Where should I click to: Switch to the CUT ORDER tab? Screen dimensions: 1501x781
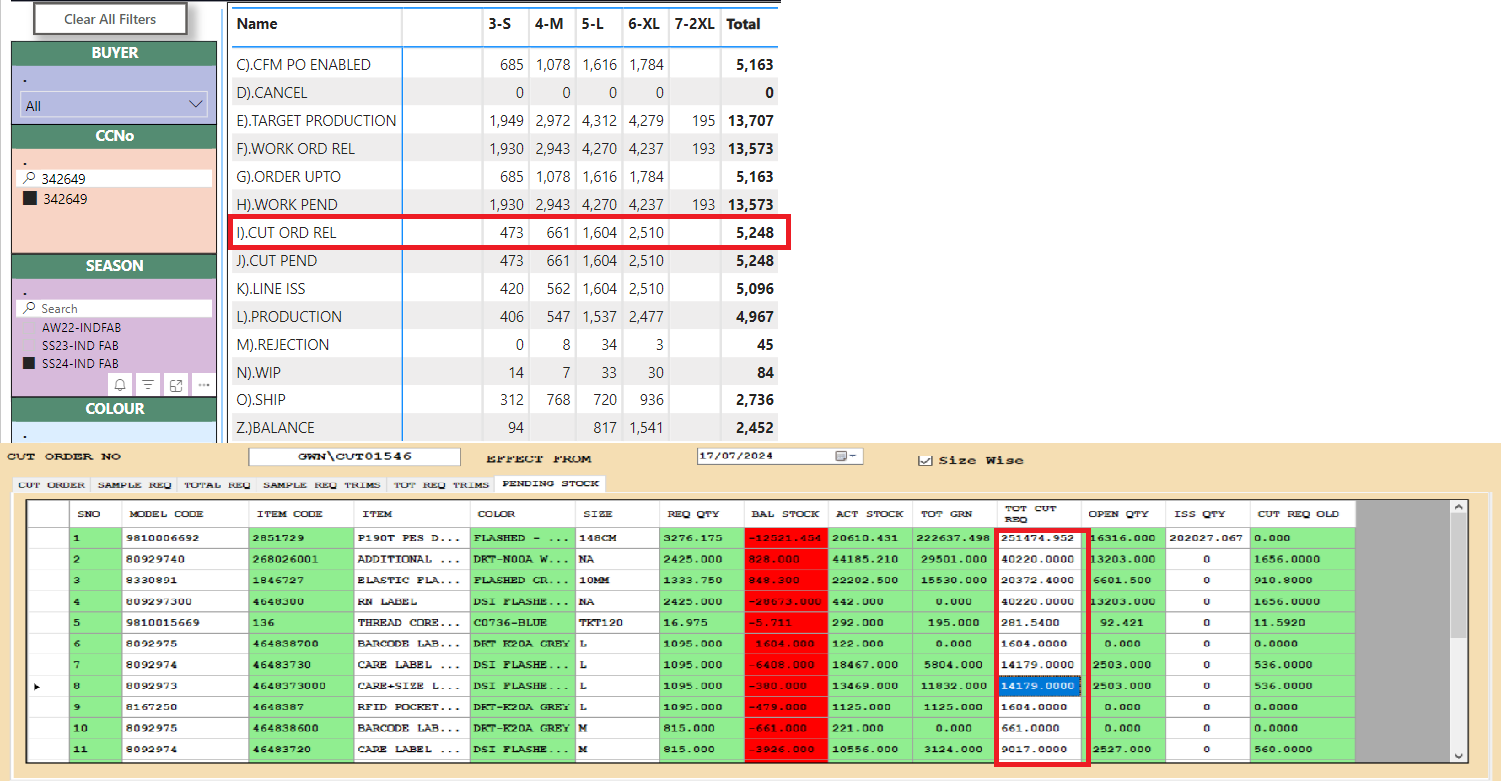(x=52, y=484)
